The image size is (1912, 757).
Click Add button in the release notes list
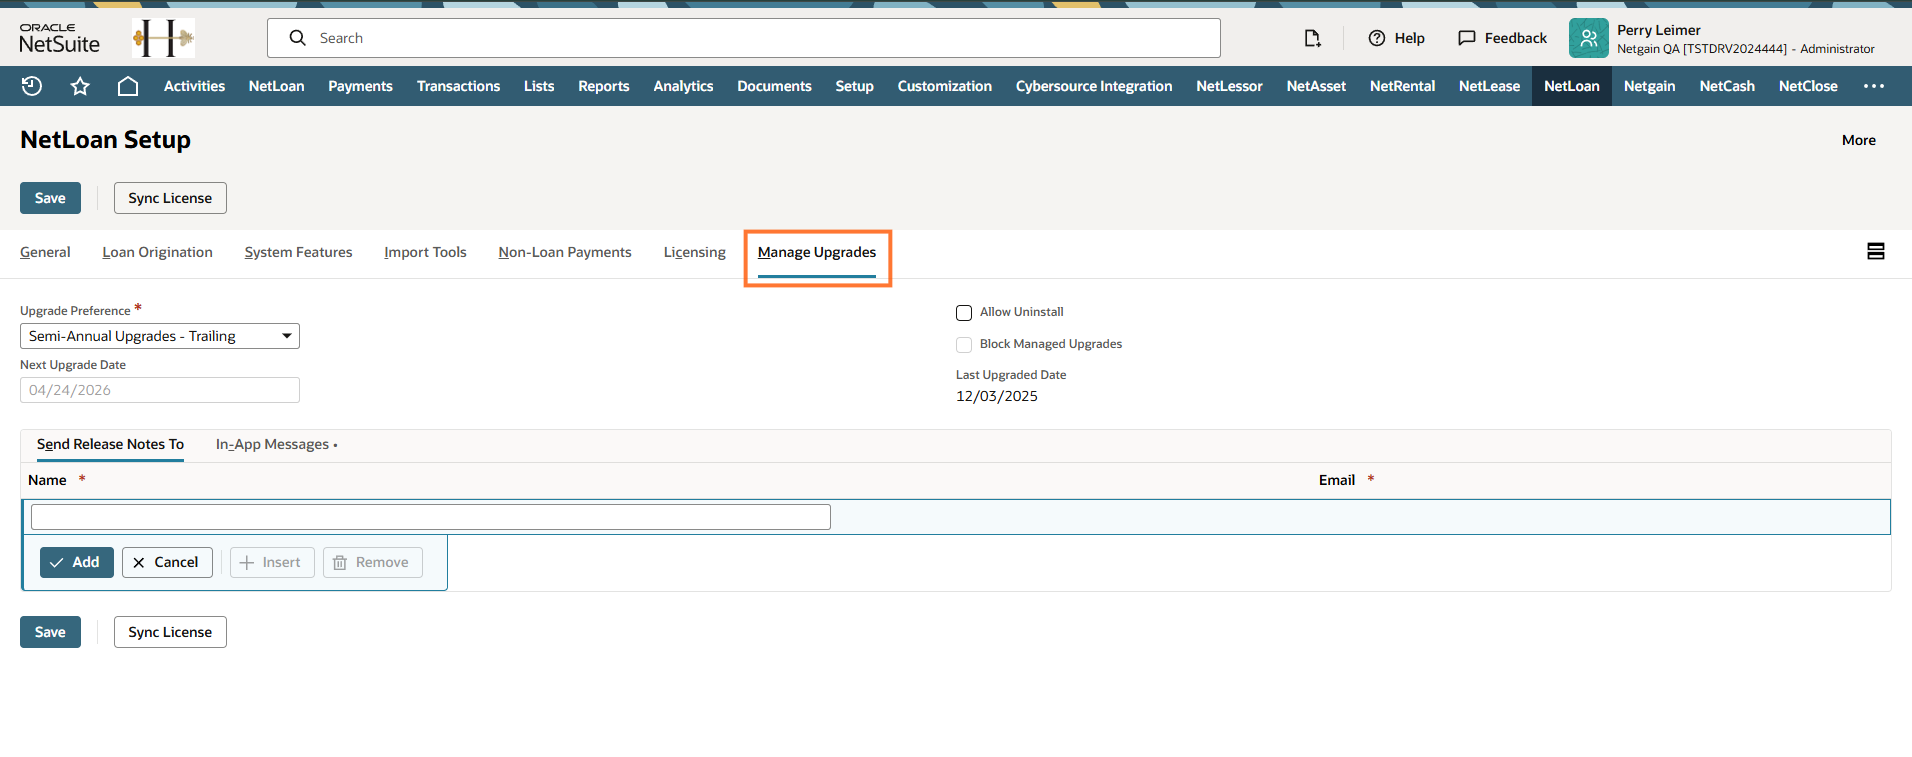[x=76, y=562]
